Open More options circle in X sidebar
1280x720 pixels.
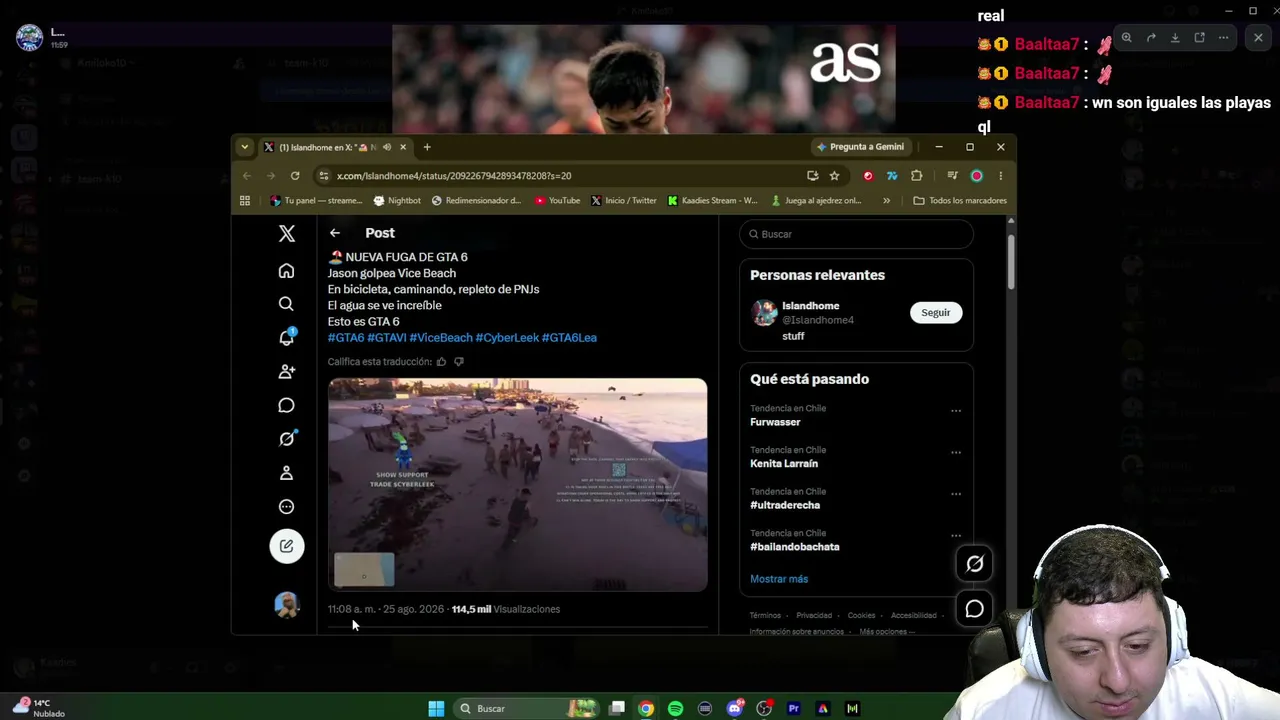tap(286, 507)
